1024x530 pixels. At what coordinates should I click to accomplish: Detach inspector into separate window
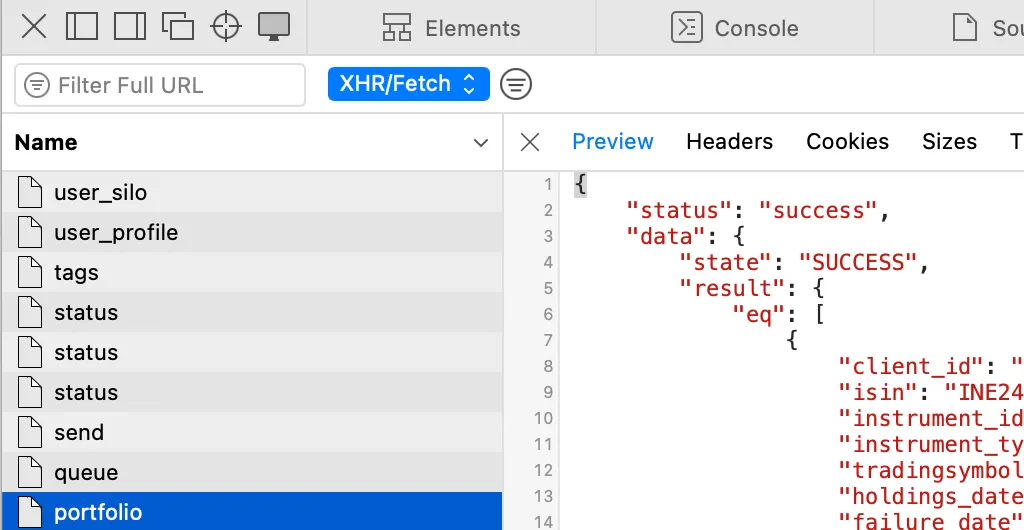click(178, 27)
